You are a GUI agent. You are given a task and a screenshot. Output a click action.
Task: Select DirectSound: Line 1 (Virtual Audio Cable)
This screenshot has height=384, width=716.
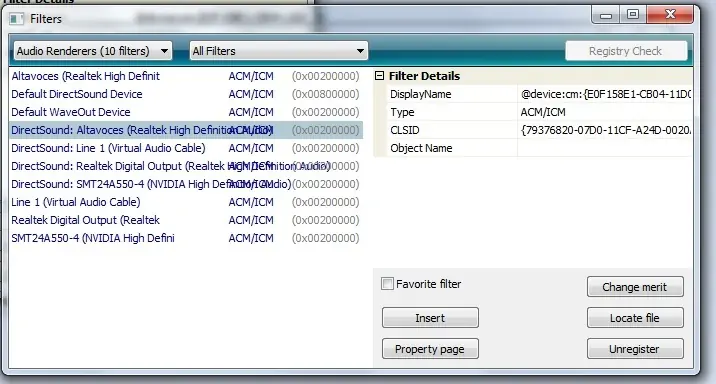click(186, 148)
